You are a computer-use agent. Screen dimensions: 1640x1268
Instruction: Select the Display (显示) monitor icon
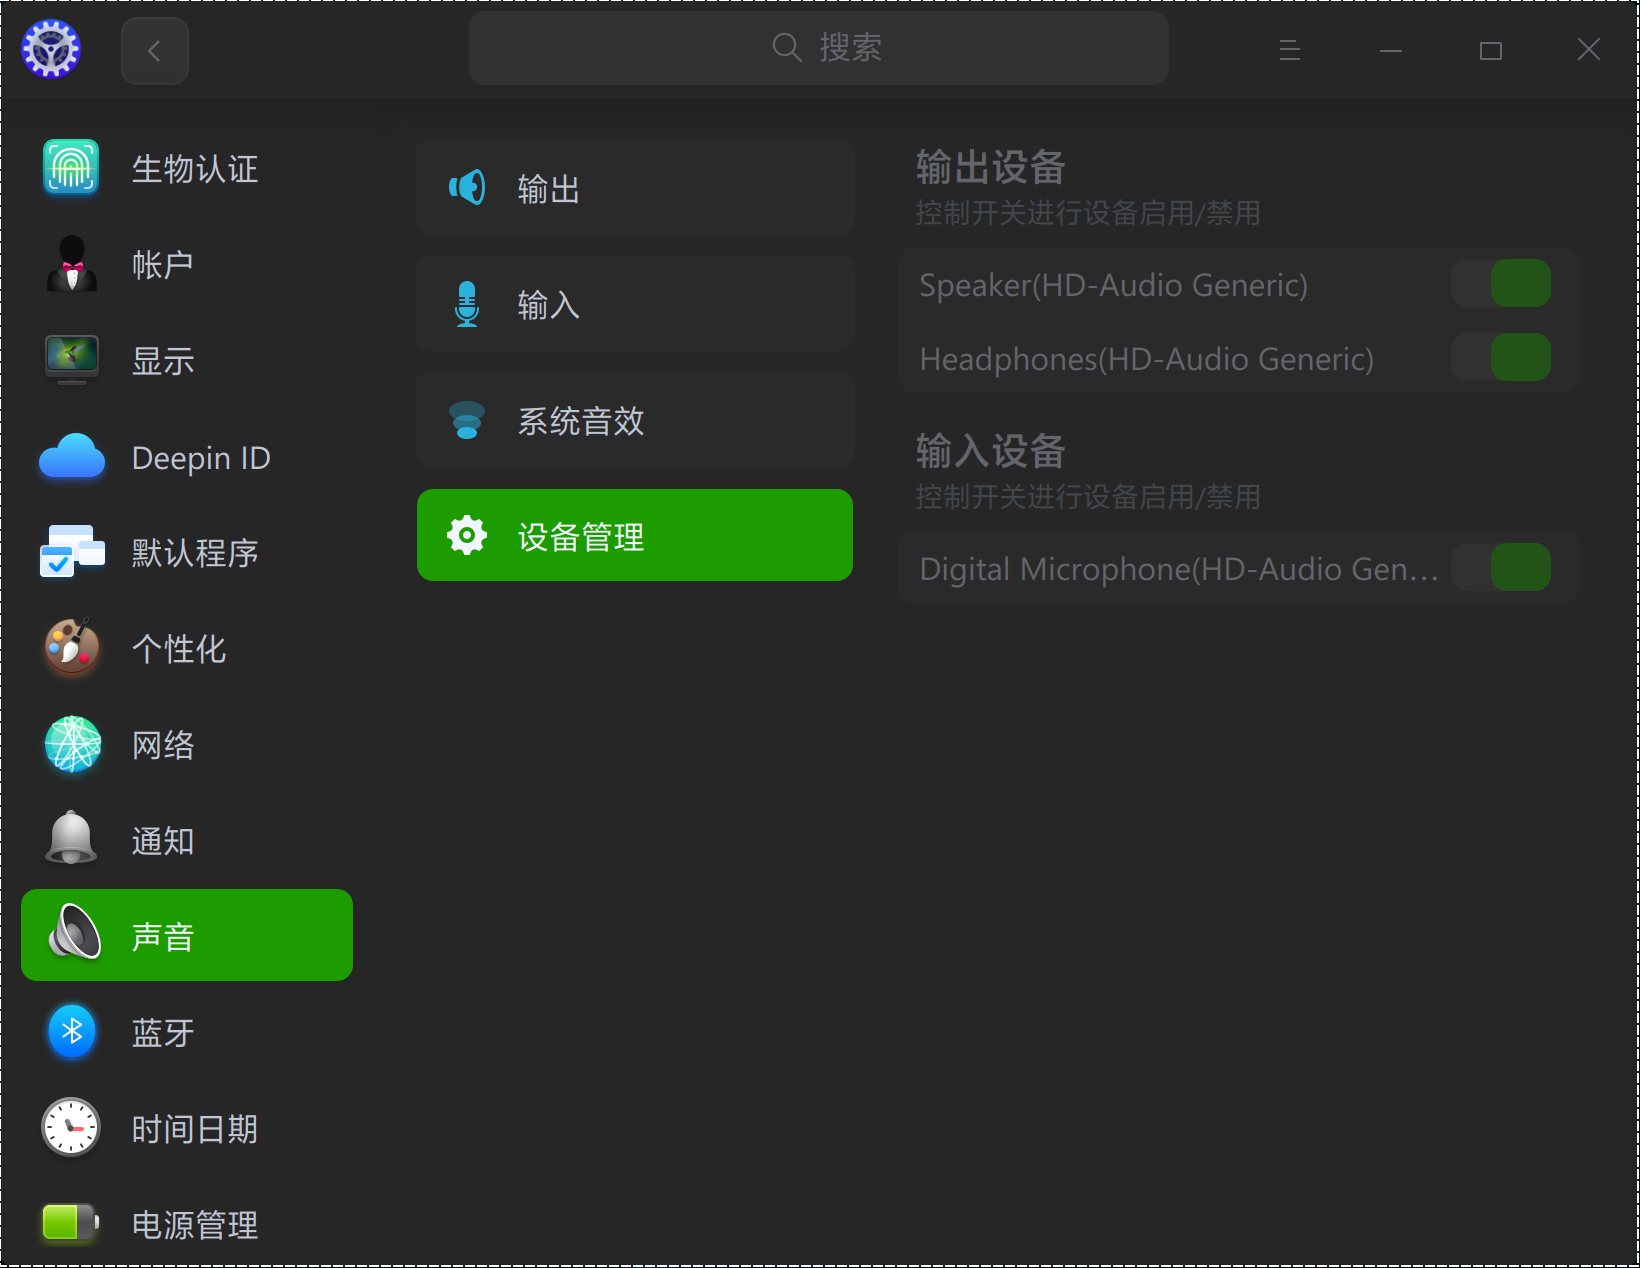[71, 360]
